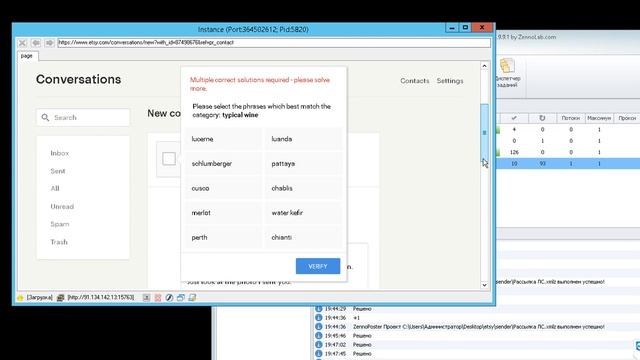
Task: Click the proxy address text in status bar
Action: click(x=100, y=298)
